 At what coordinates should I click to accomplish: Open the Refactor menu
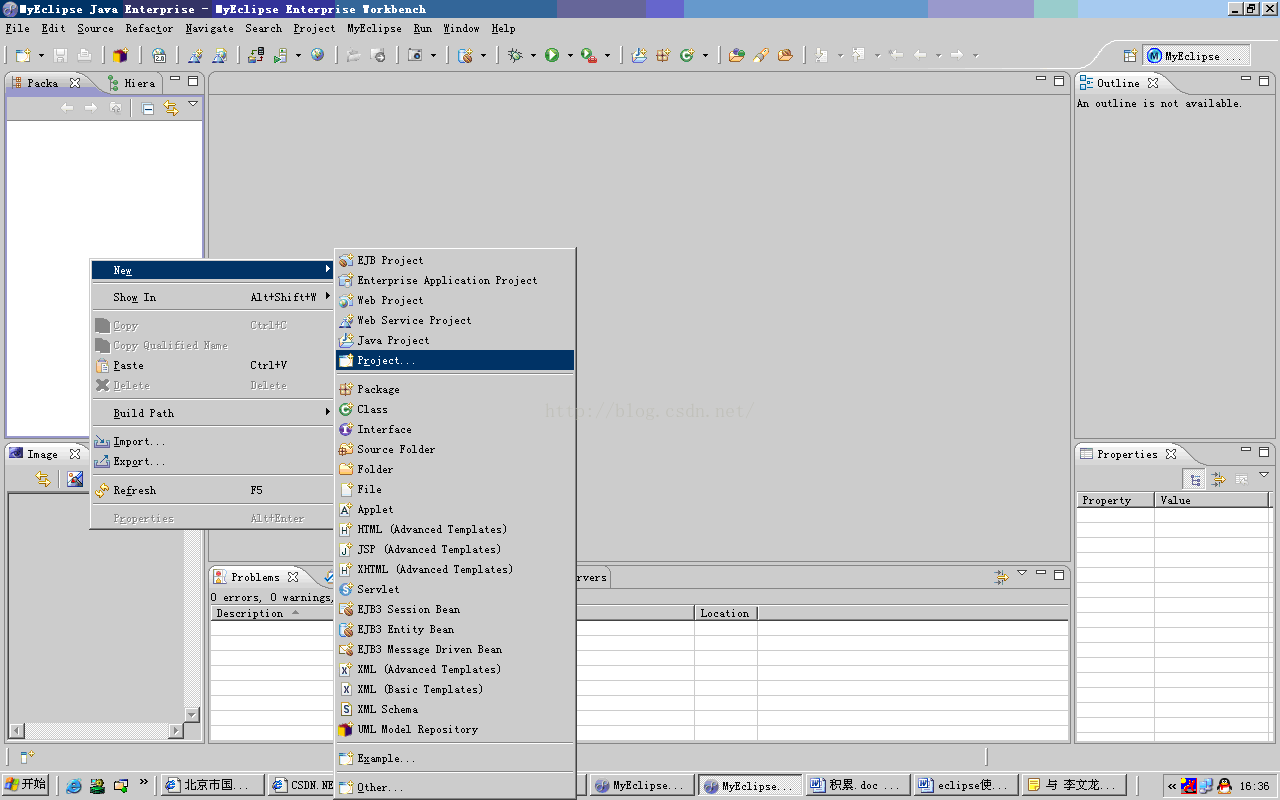click(x=149, y=28)
